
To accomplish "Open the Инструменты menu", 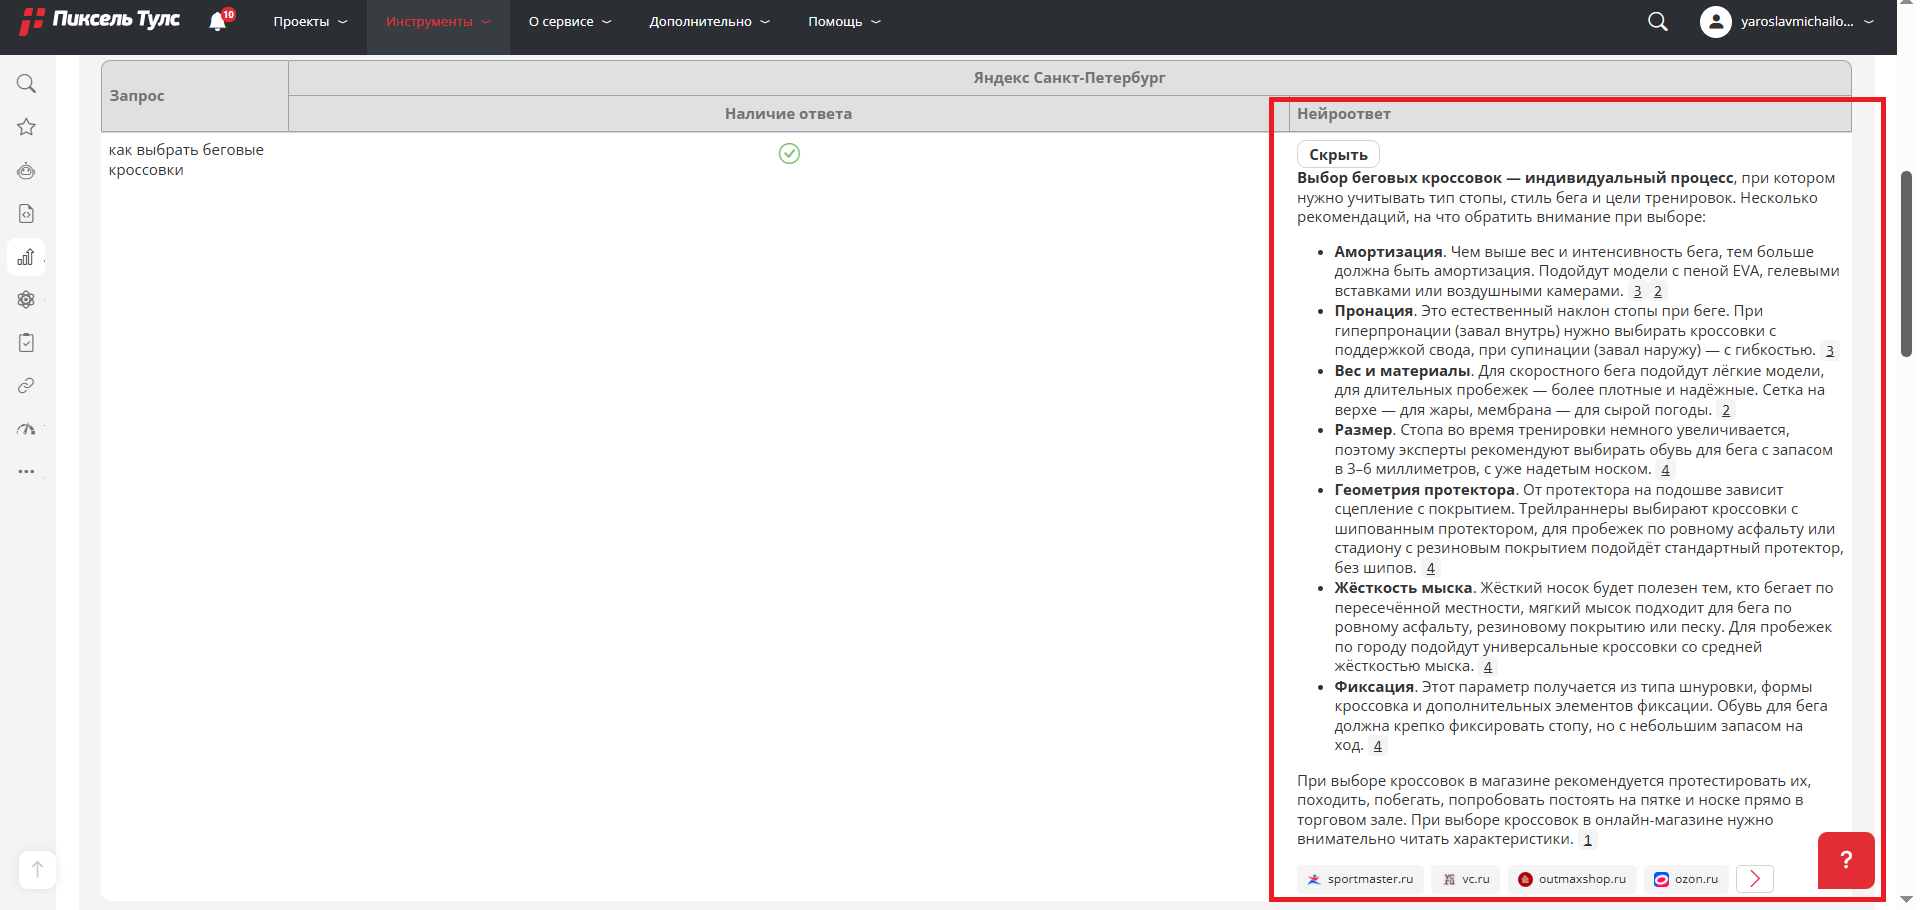I will (x=438, y=22).
